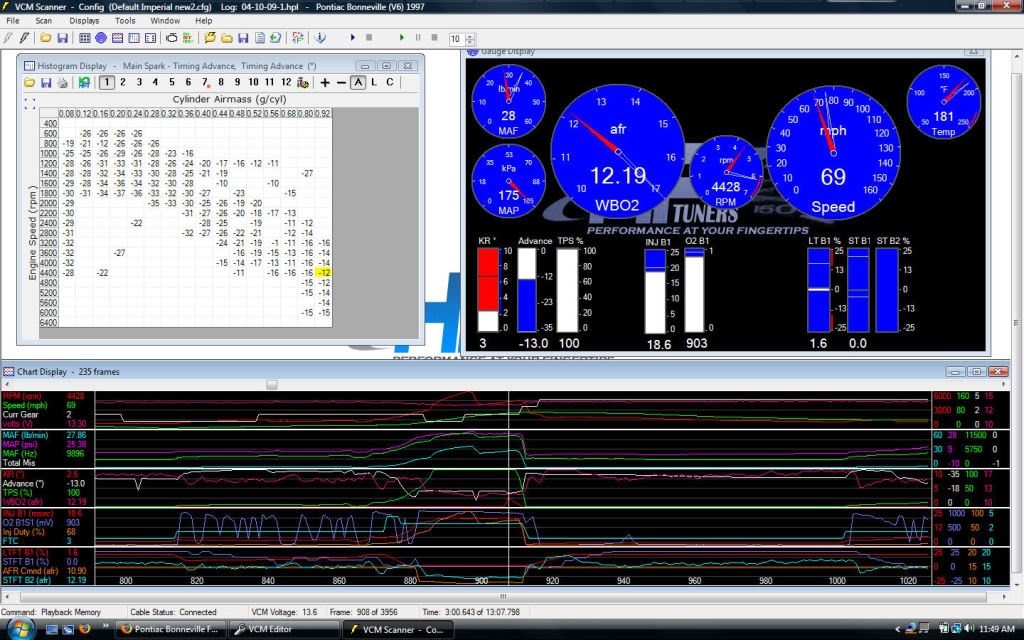Screen dimensions: 1024x640
Task: Open config file with main toolbar folder icon
Action: 46,39
